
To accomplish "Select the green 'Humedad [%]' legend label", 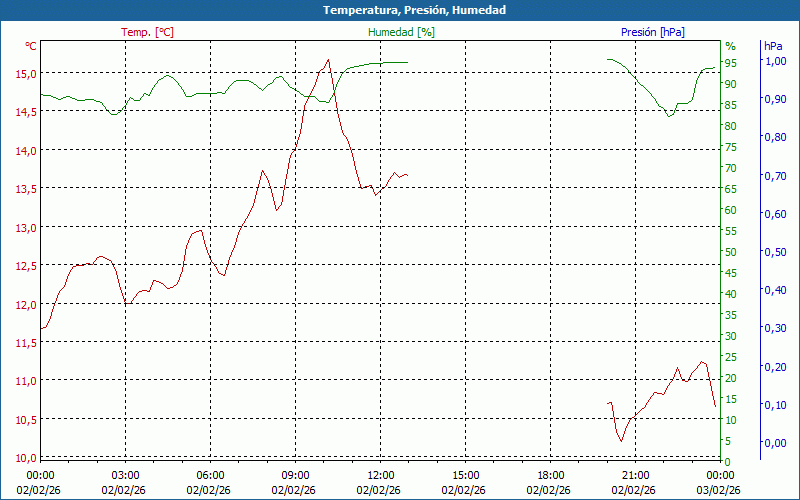I will (x=401, y=32).
